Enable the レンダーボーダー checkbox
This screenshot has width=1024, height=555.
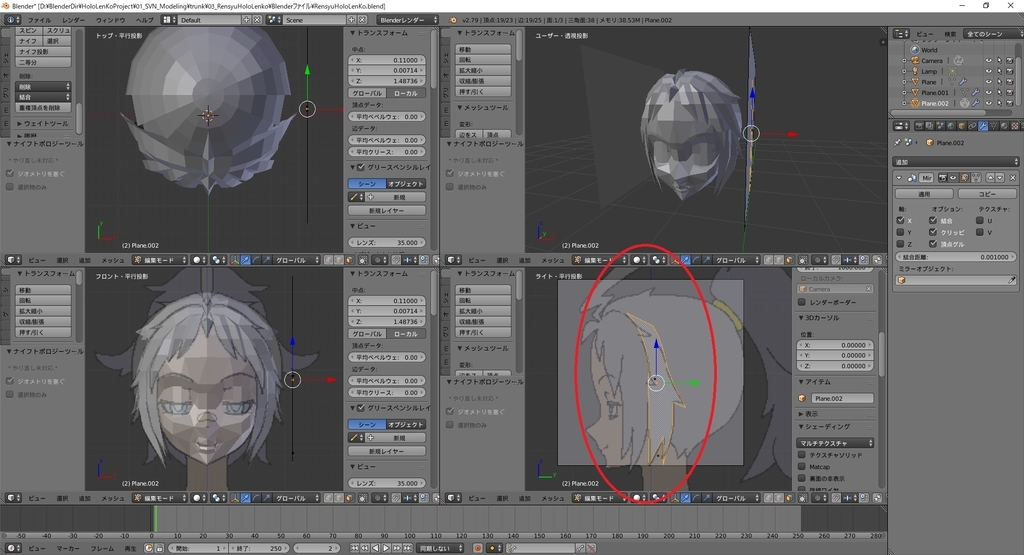point(802,302)
